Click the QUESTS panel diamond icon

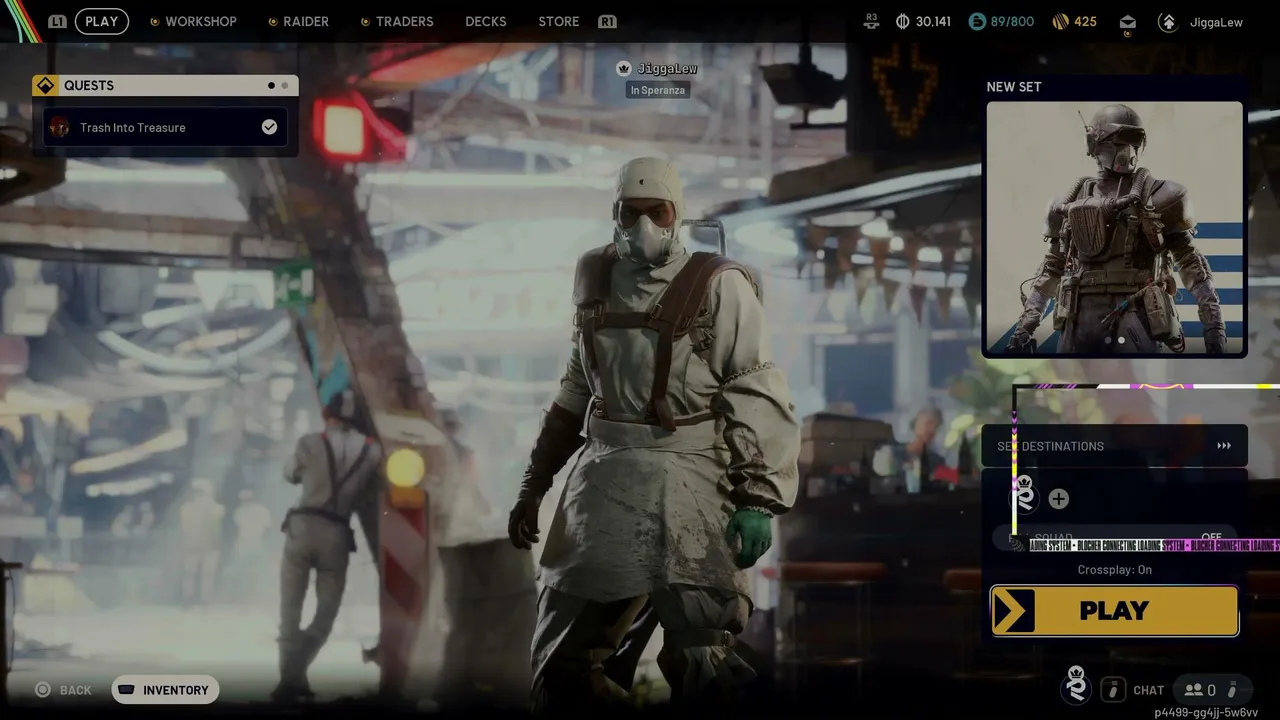(x=45, y=85)
